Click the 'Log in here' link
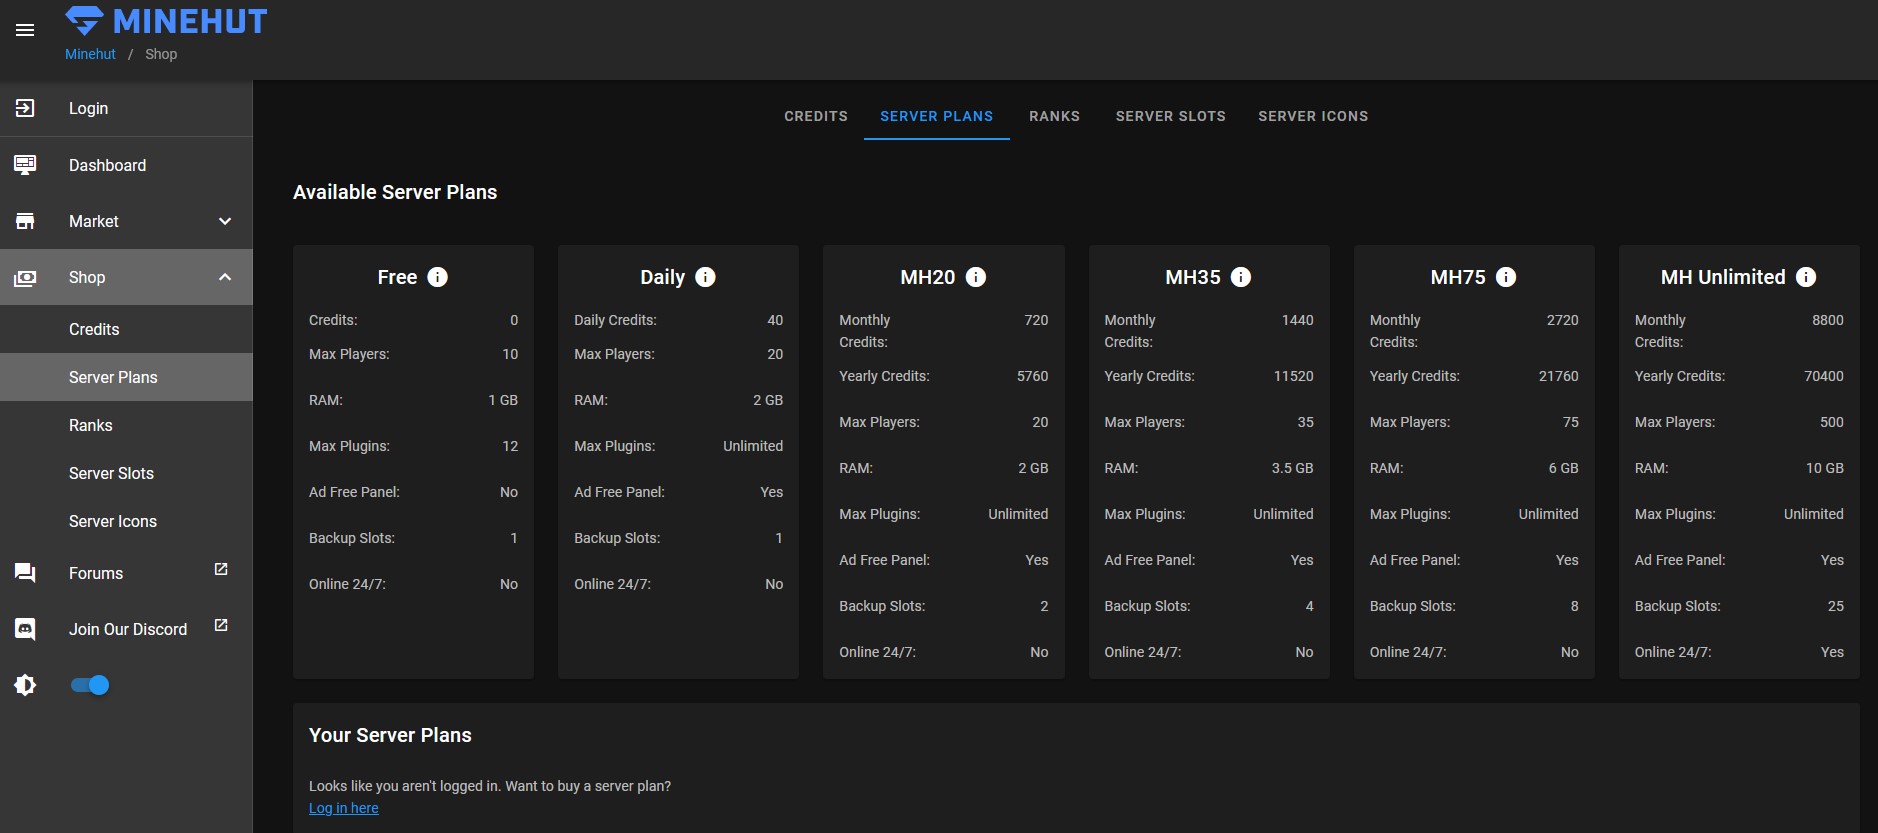The image size is (1878, 833). click(x=343, y=808)
